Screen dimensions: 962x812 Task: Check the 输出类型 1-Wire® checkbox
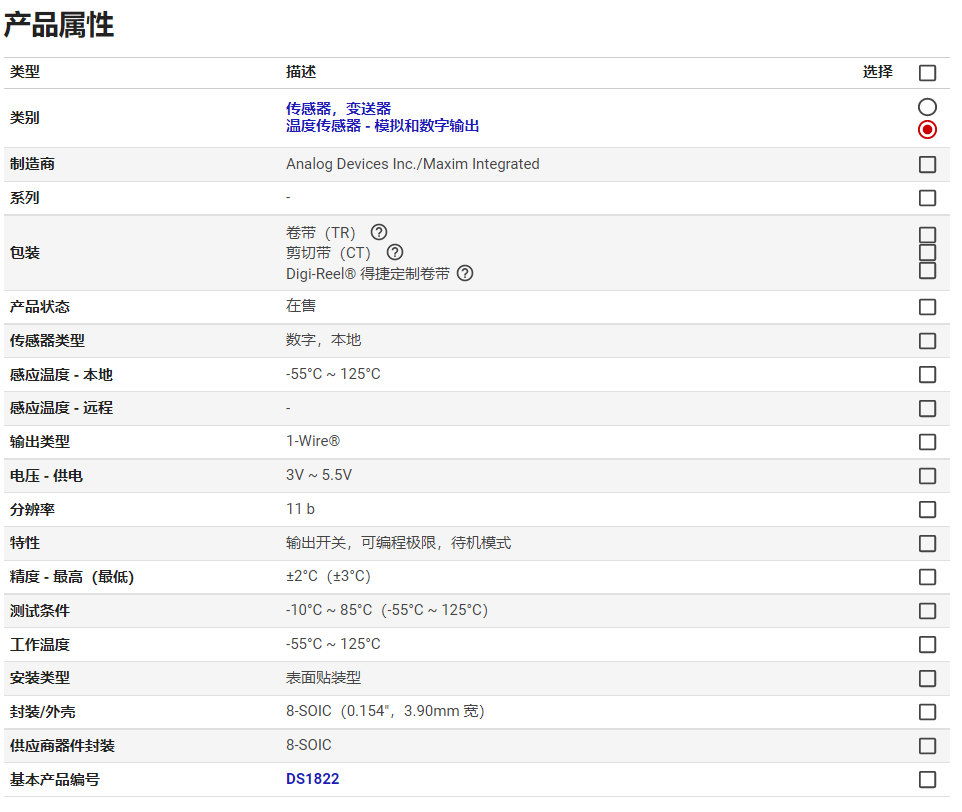click(x=927, y=442)
